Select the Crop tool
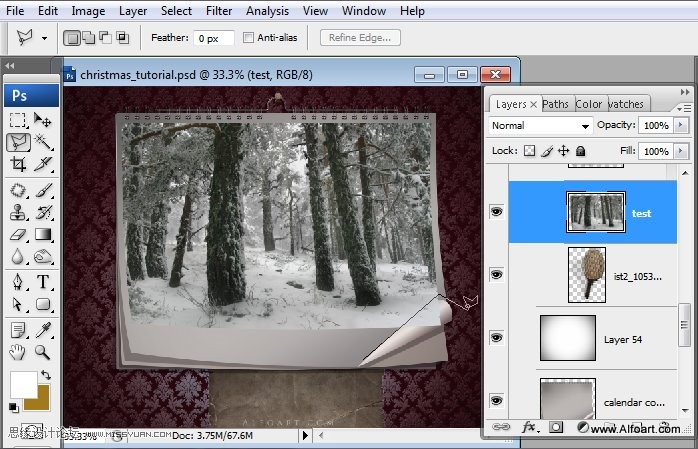 pos(18,164)
